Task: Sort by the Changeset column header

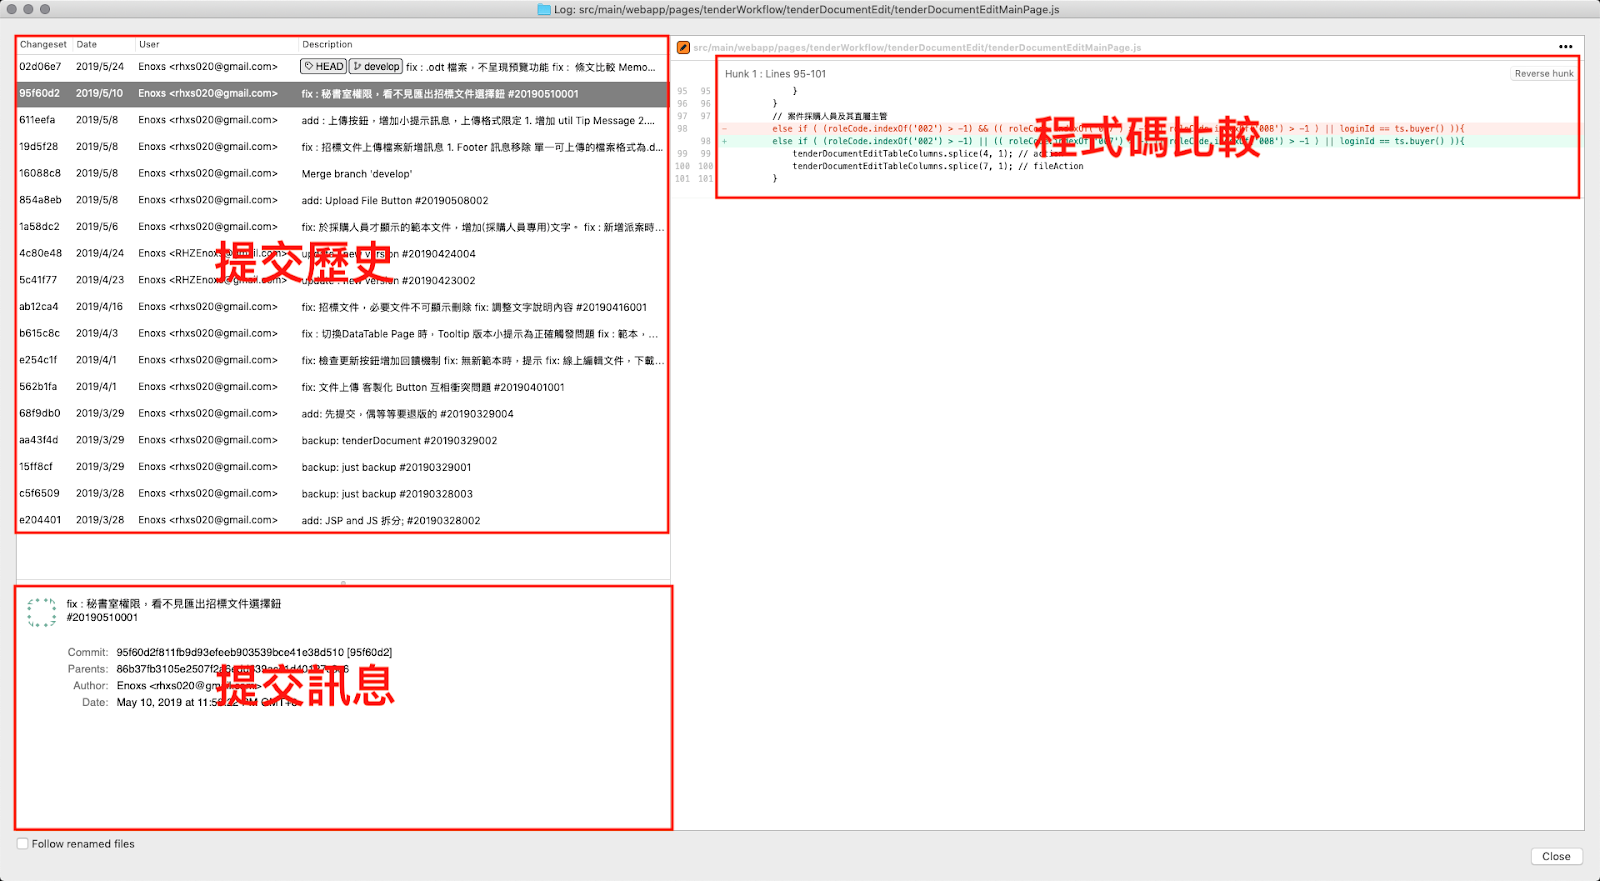Action: (x=43, y=45)
